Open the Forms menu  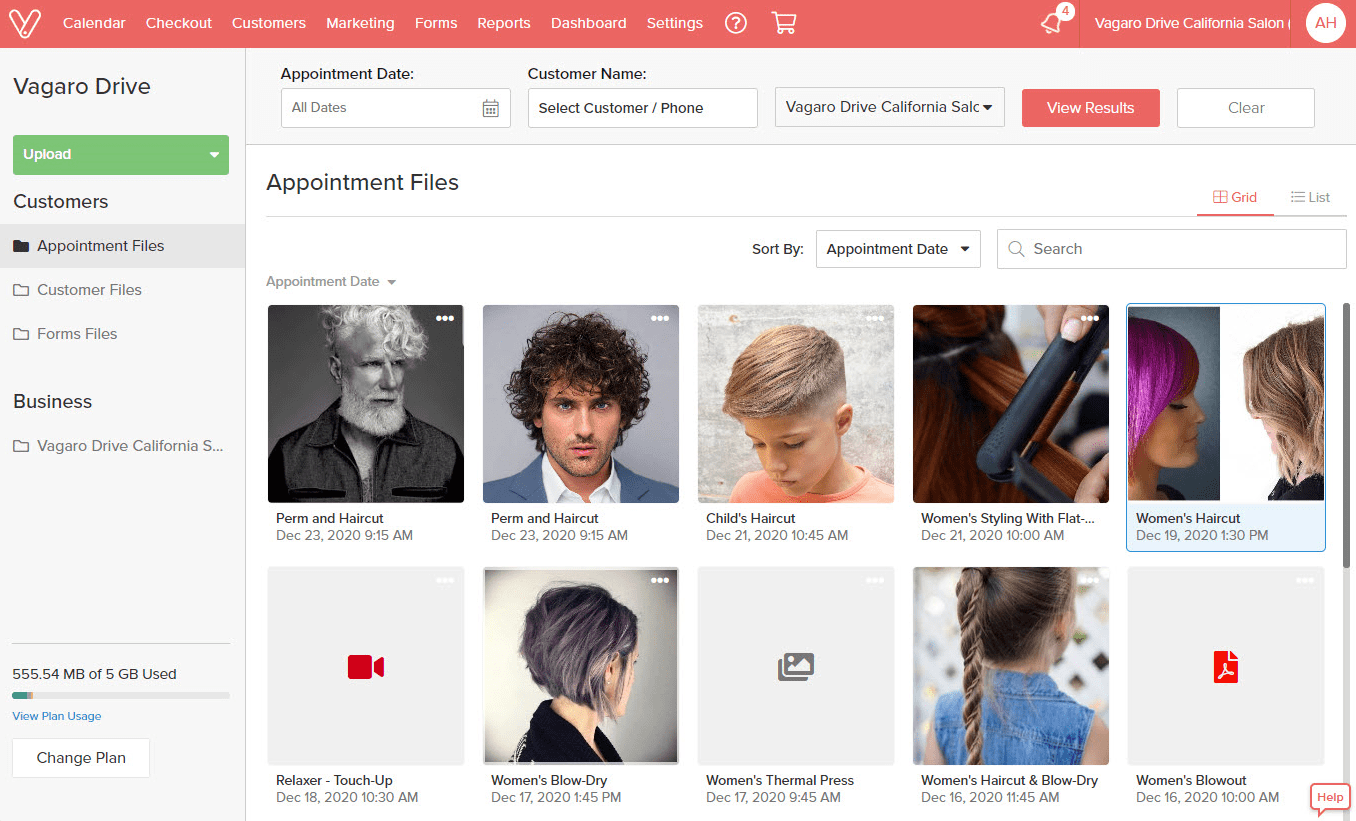tap(436, 23)
